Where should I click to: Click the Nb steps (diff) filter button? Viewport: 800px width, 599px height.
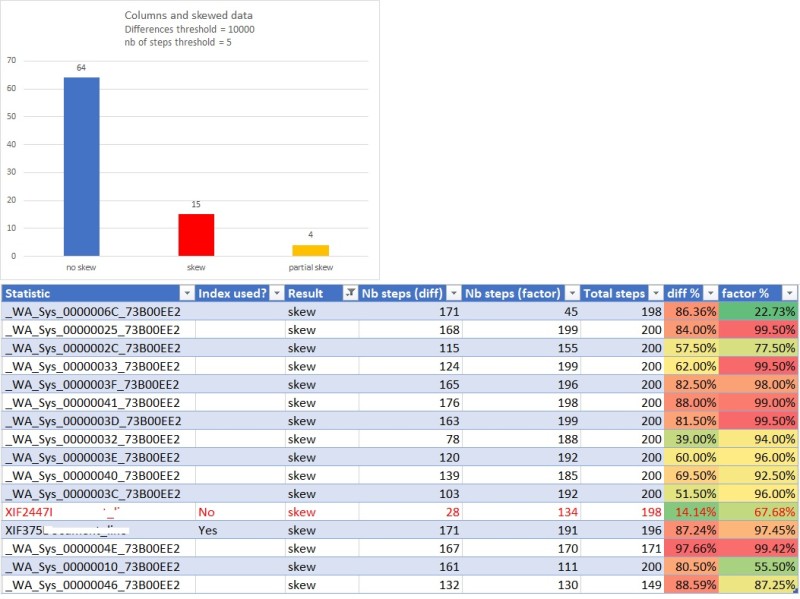click(454, 294)
